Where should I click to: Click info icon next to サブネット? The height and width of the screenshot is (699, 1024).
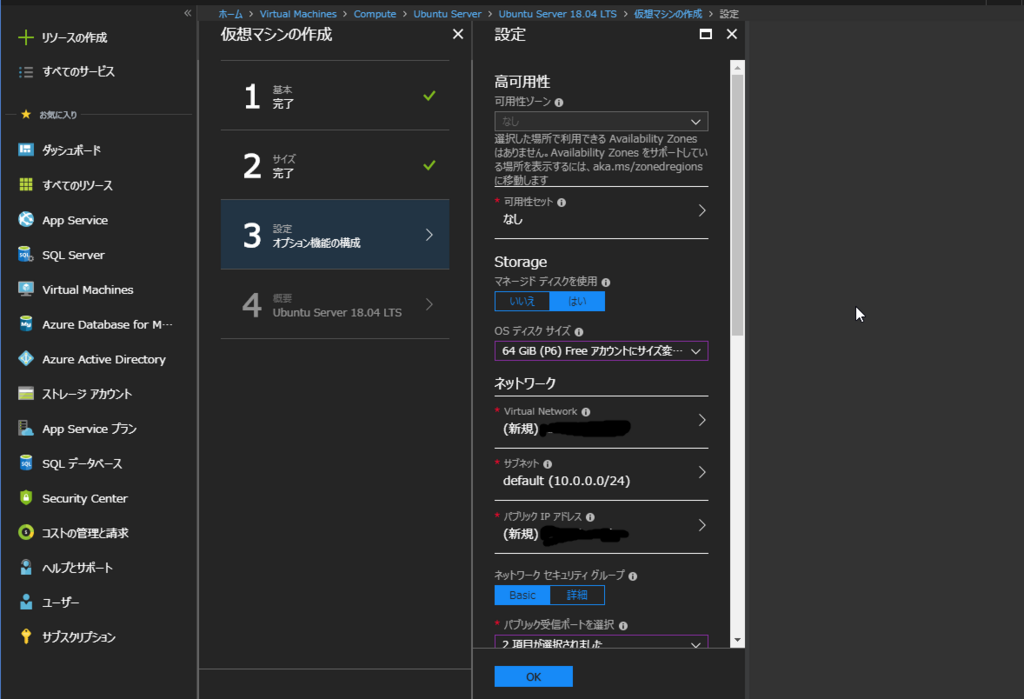[547, 464]
